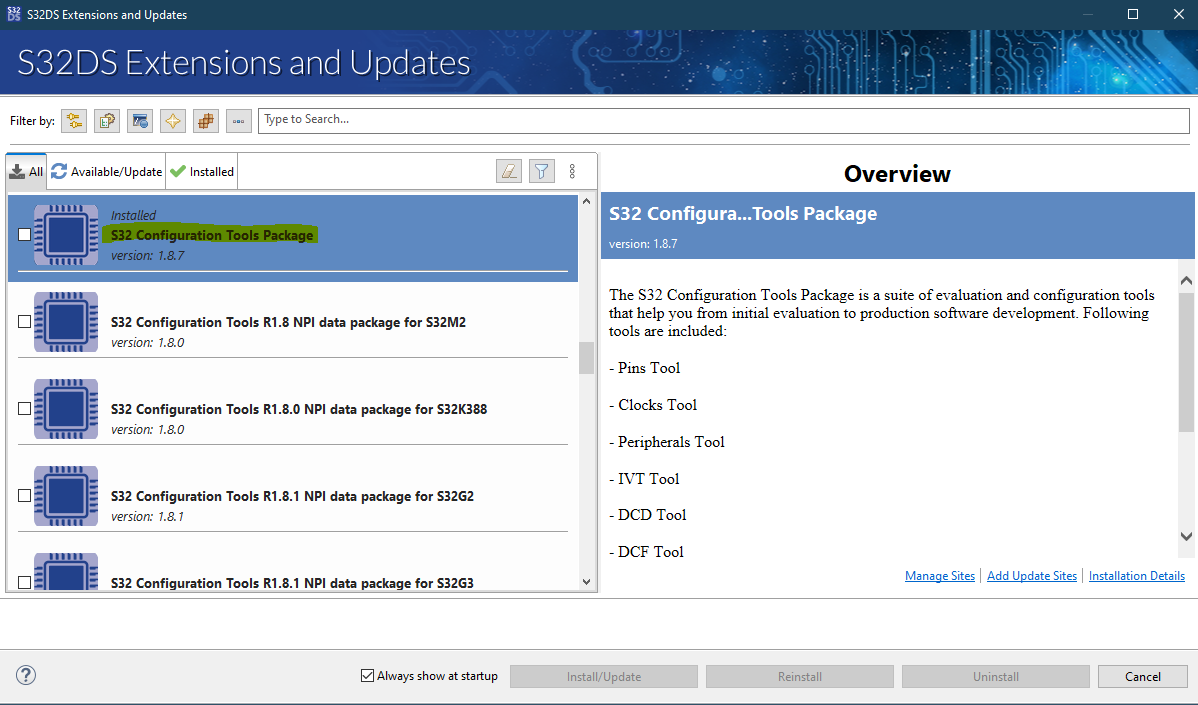Select the checkbox for S32M2 data package
This screenshot has height=705, width=1198.
[x=24, y=322]
